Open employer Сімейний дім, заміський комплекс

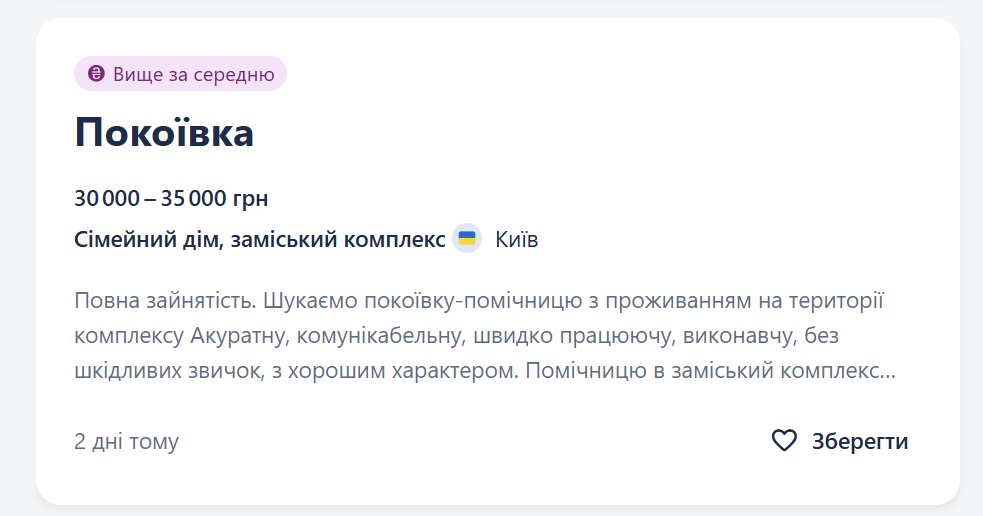point(260,240)
